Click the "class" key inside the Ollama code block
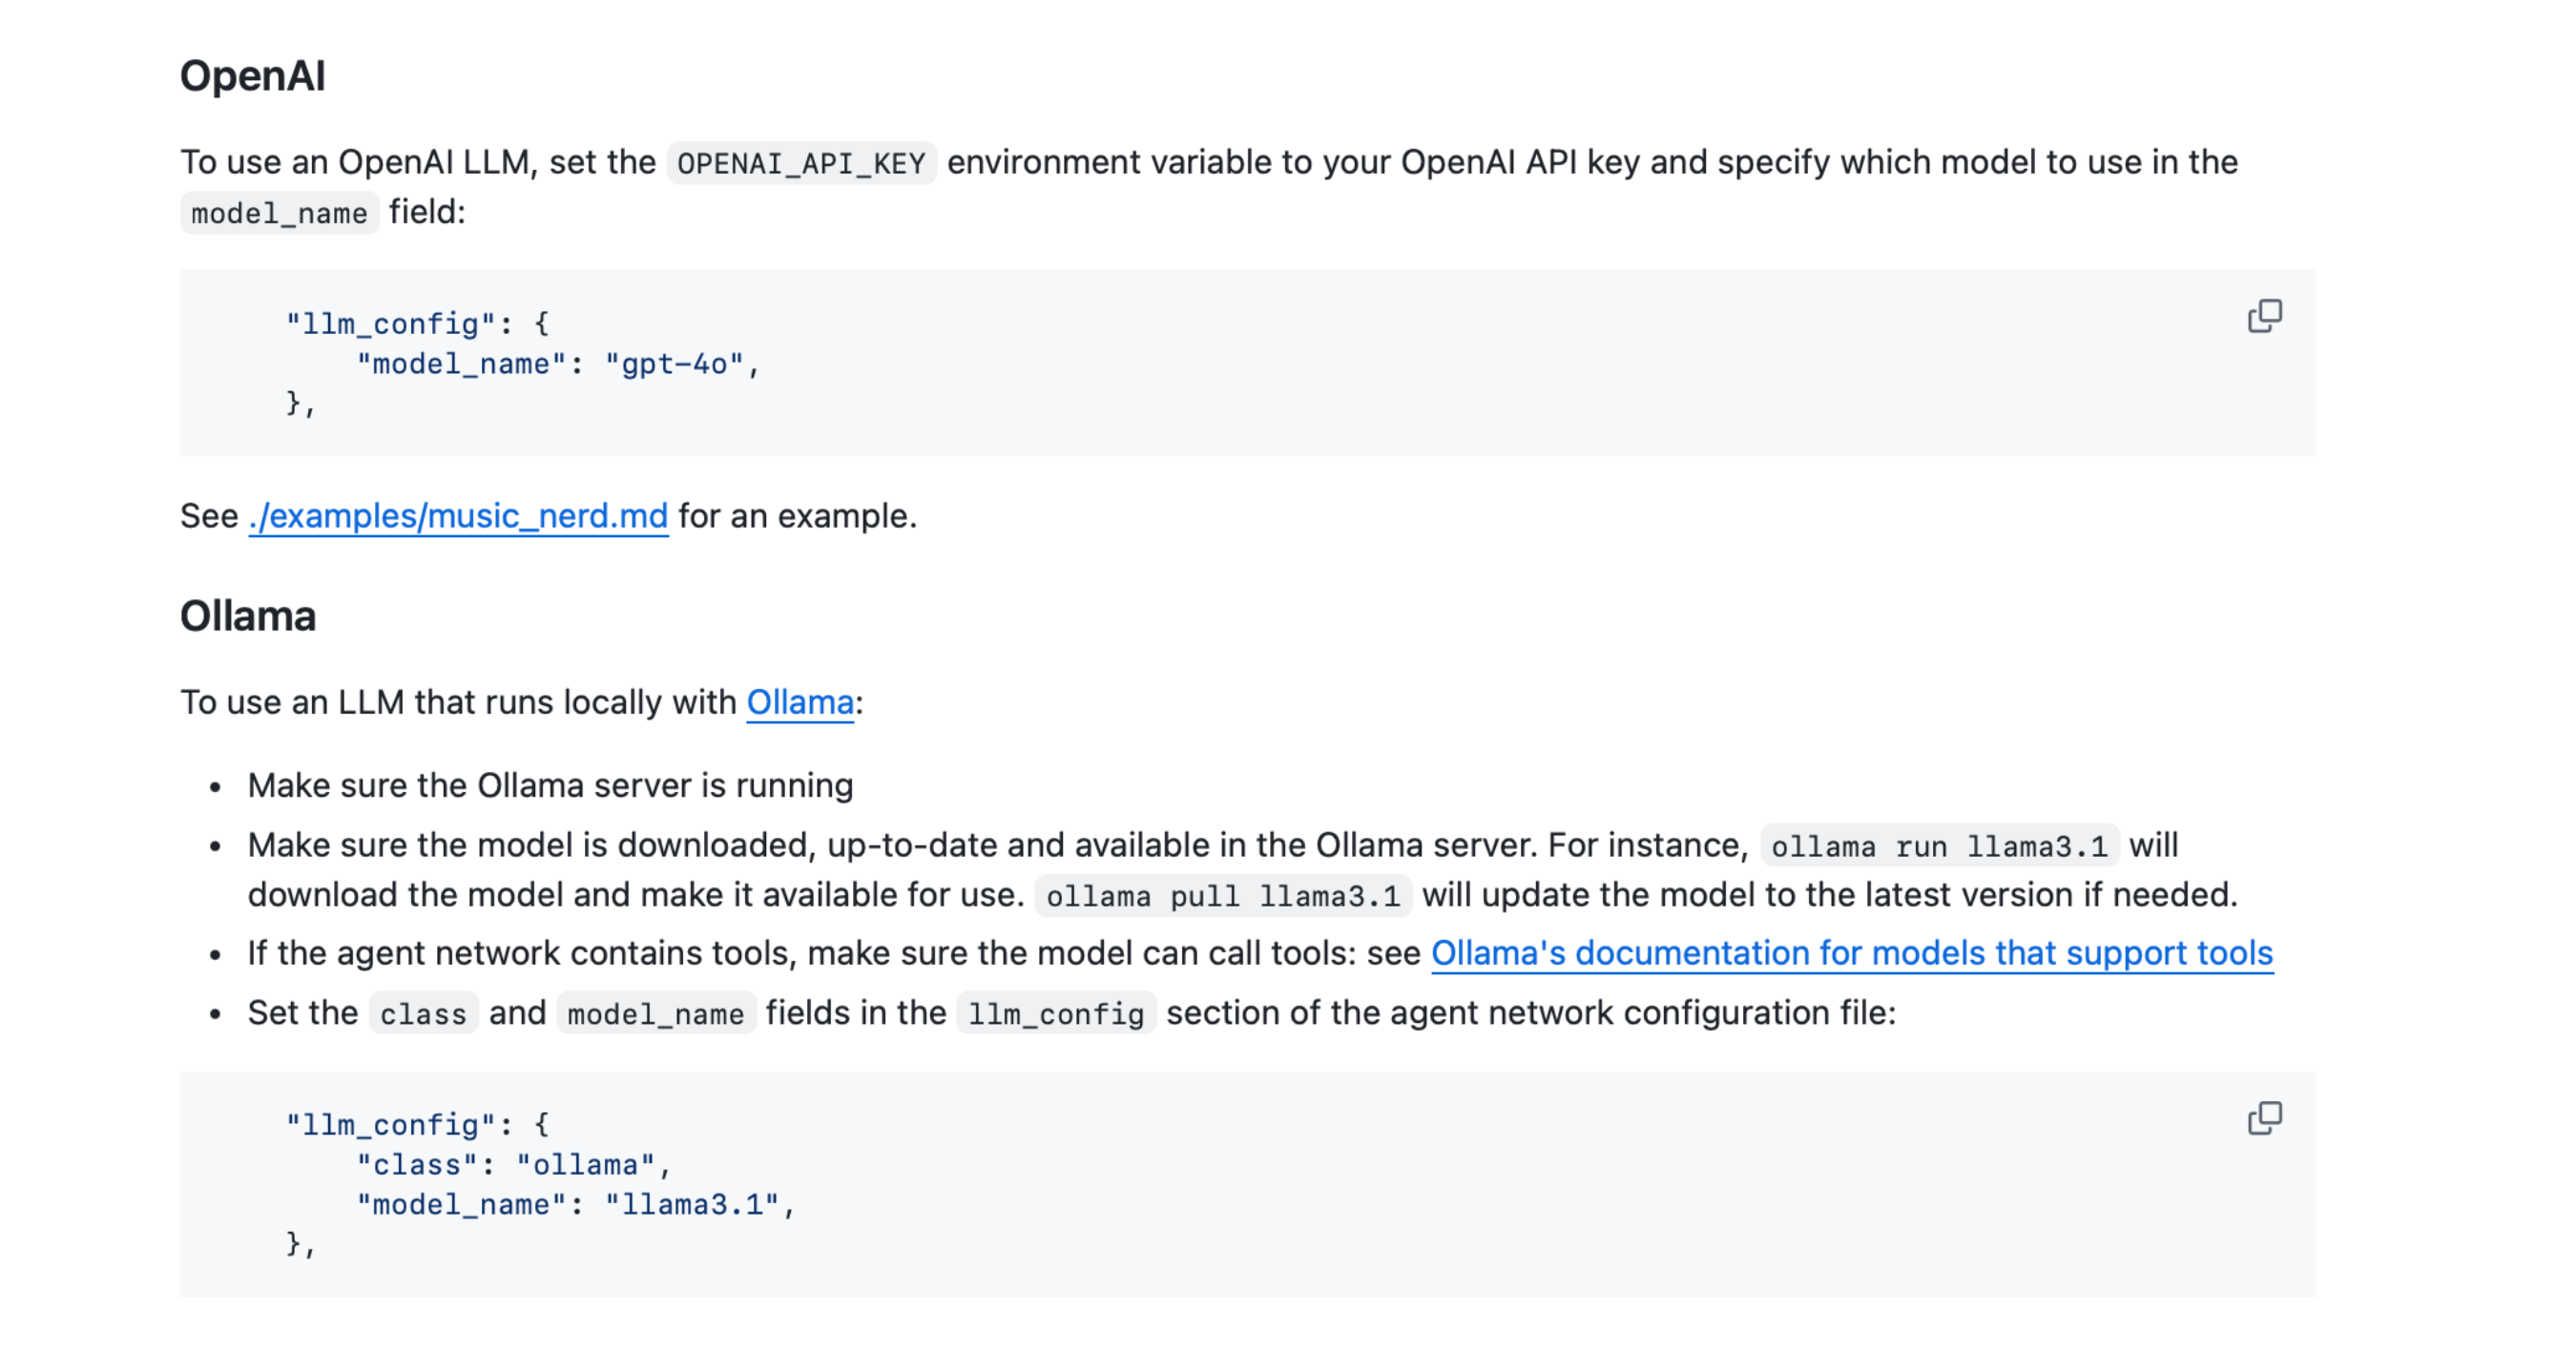Screen dimensions: 2576x1353 417,1165
